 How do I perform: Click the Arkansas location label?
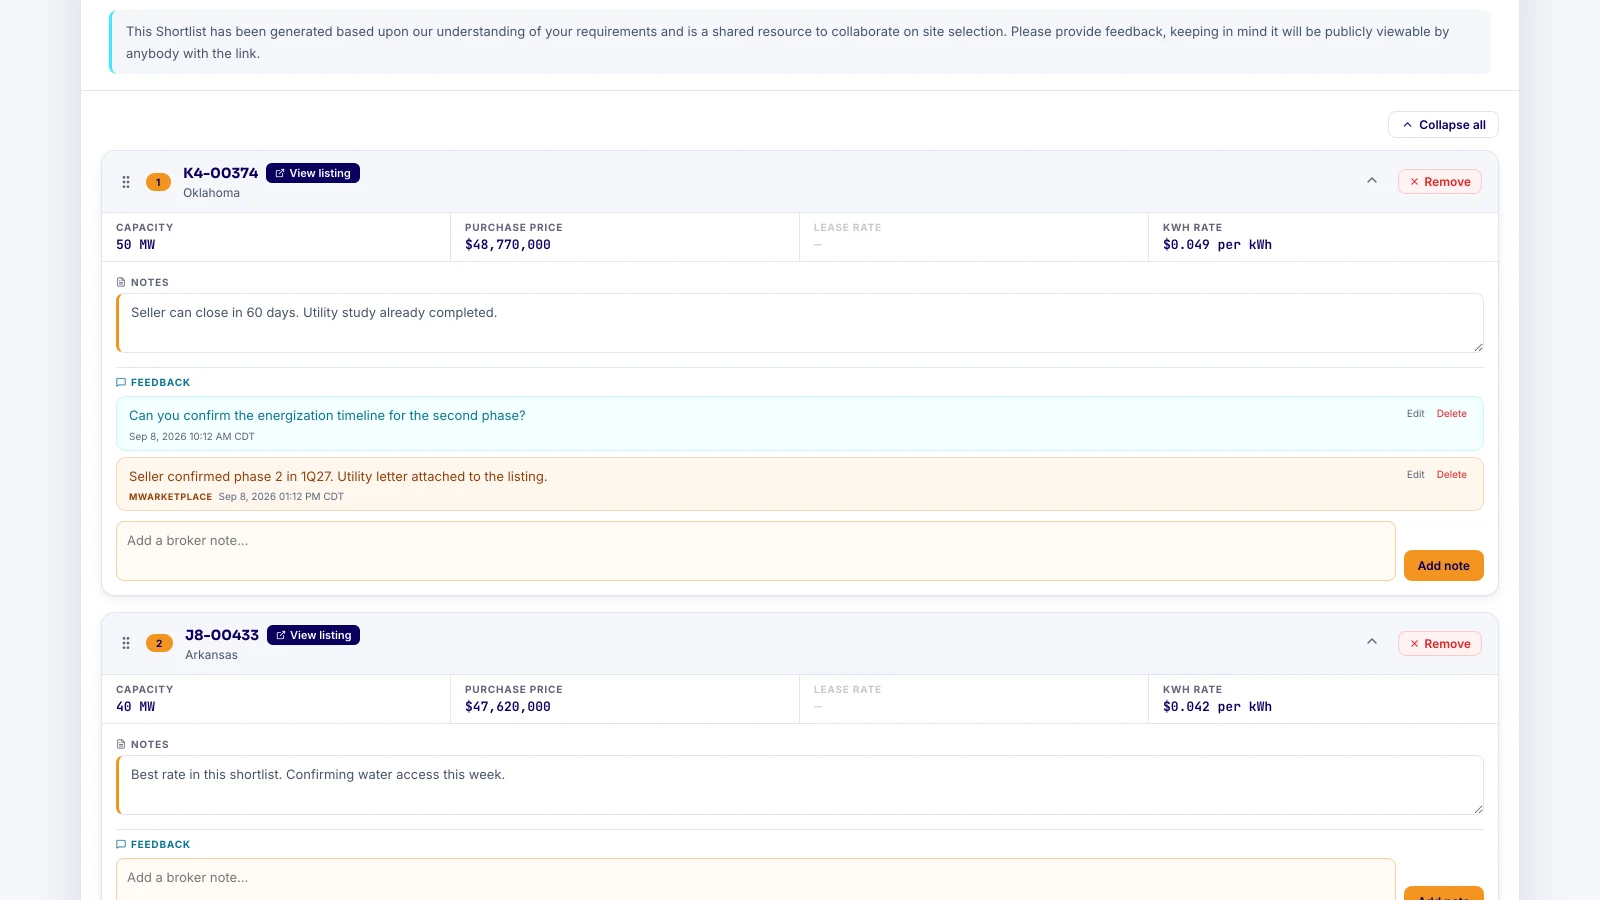(211, 655)
